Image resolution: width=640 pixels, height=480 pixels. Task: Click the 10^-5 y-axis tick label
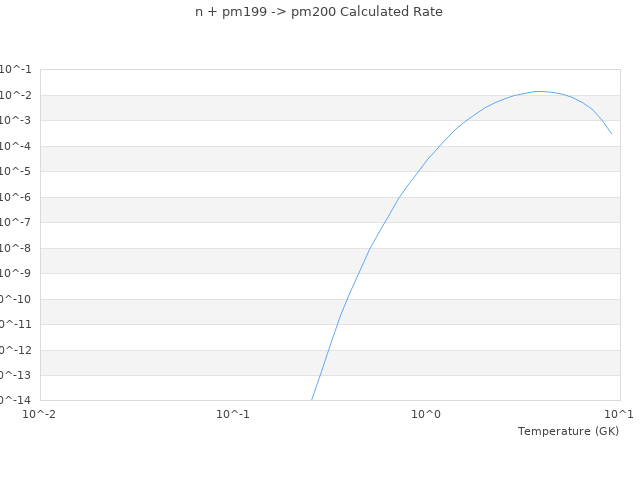[16, 171]
